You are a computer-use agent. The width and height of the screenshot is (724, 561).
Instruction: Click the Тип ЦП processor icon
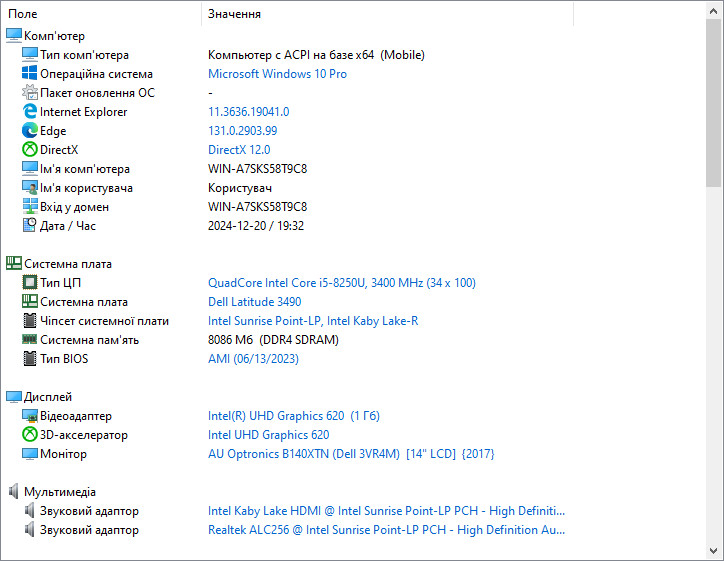pyautogui.click(x=30, y=283)
